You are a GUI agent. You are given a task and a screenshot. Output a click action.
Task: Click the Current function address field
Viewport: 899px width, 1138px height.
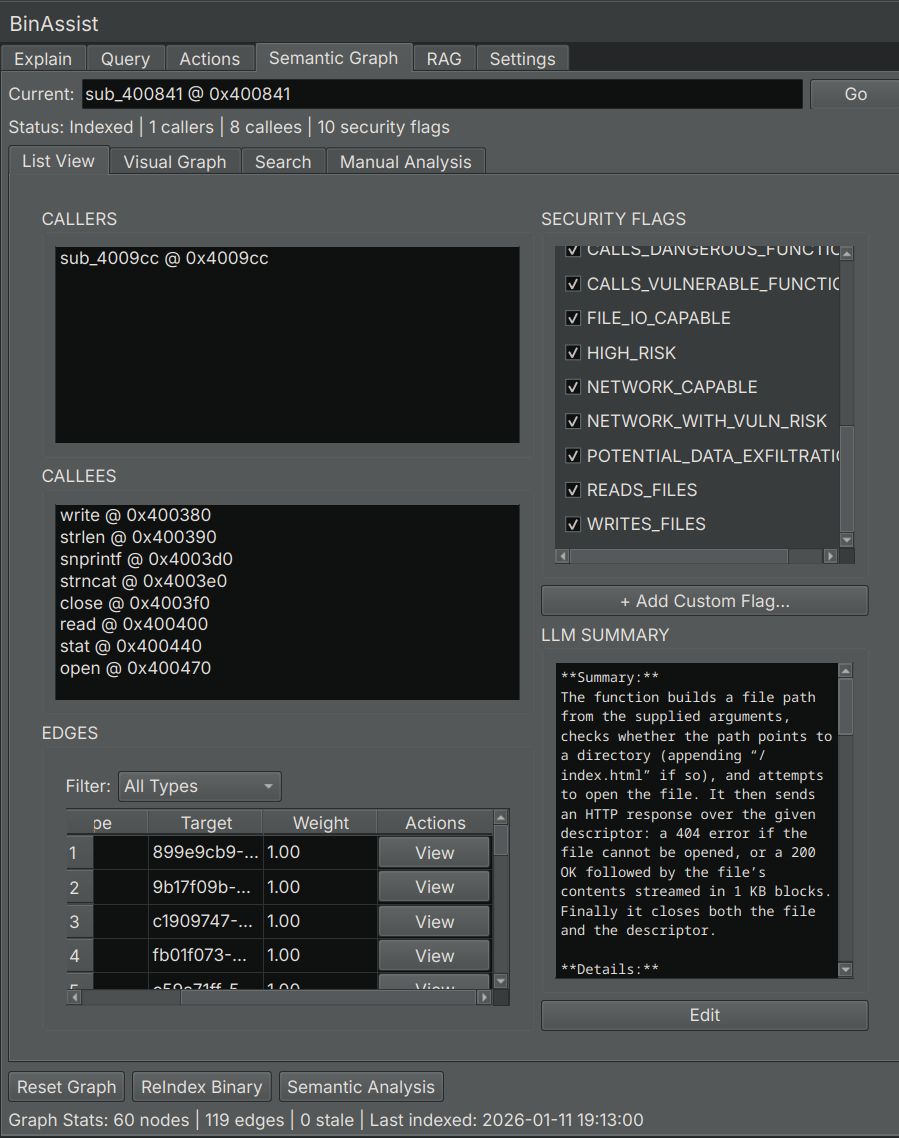(442, 94)
